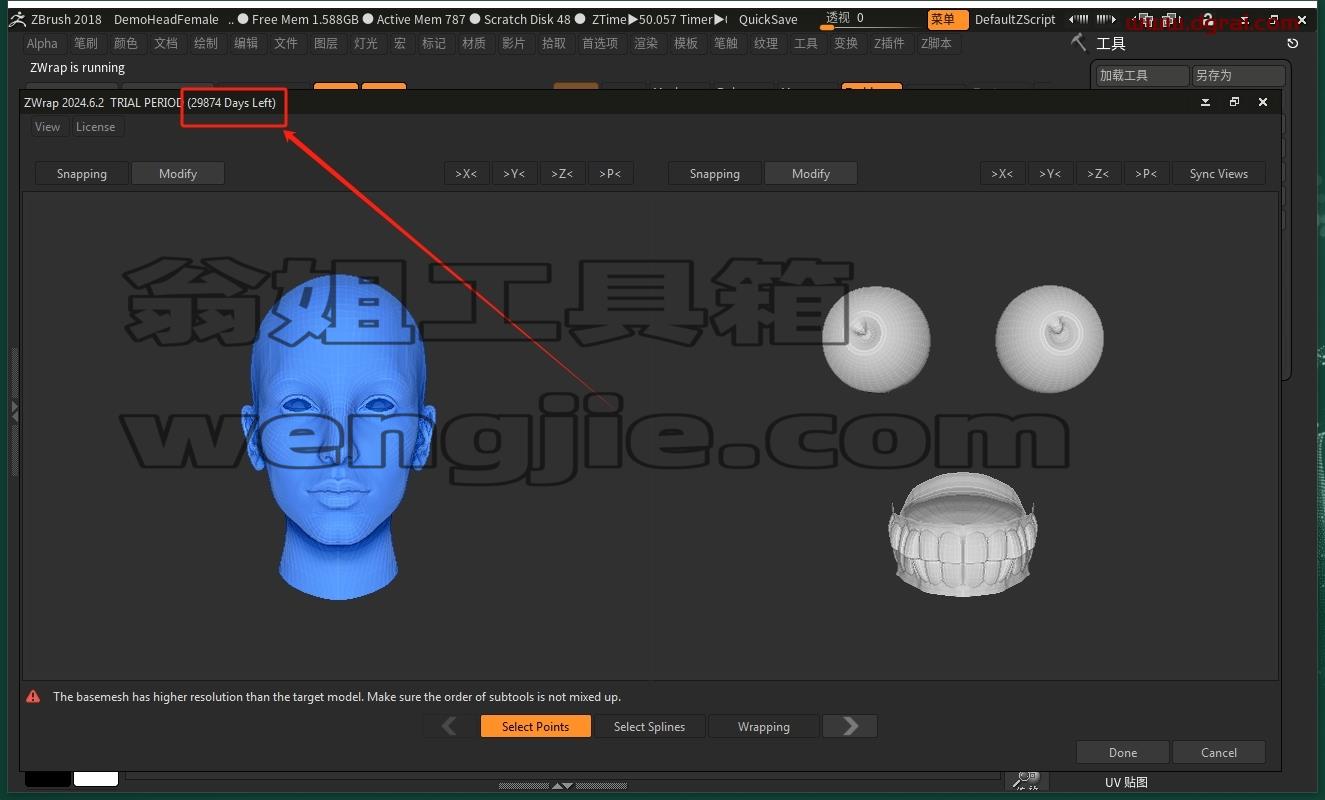Open the ZWrap View menu
1325x800 pixels.
[x=47, y=127]
